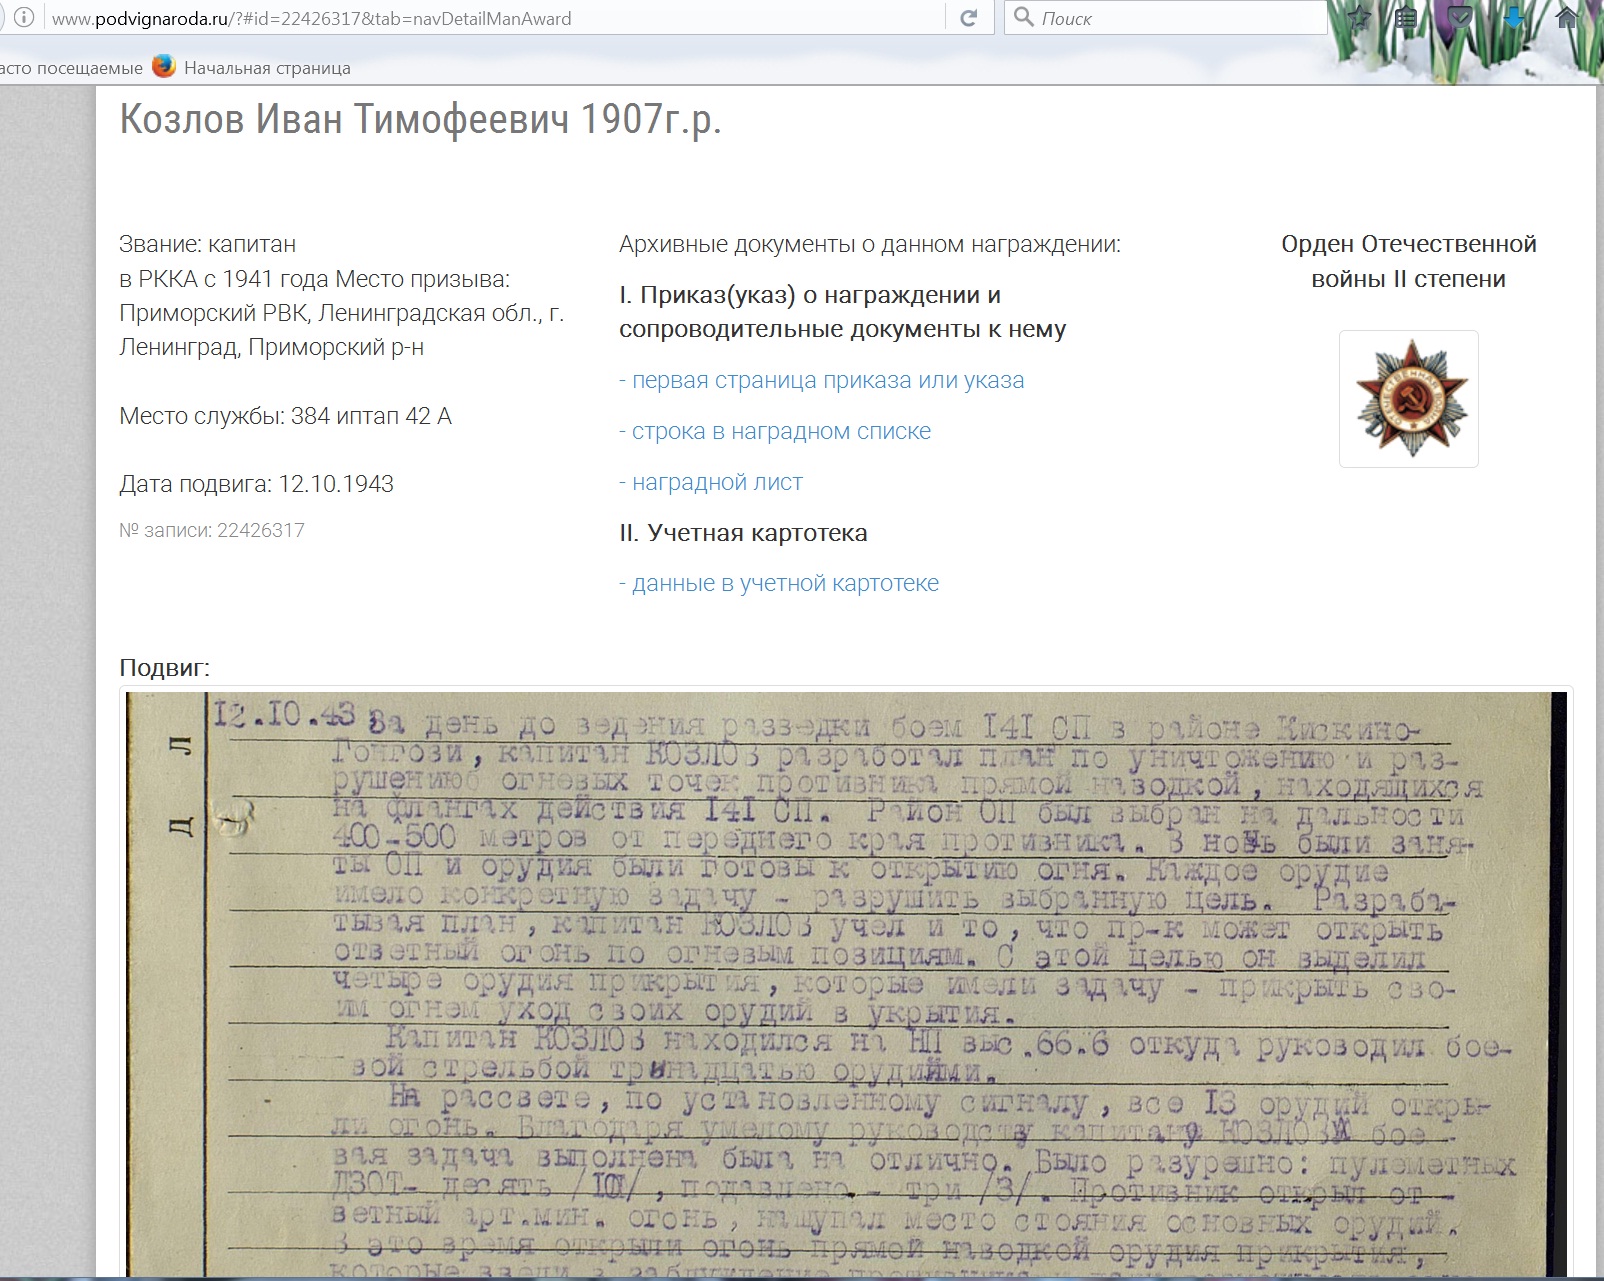
Task: Bookmark this page with the star icon
Action: 1359,18
